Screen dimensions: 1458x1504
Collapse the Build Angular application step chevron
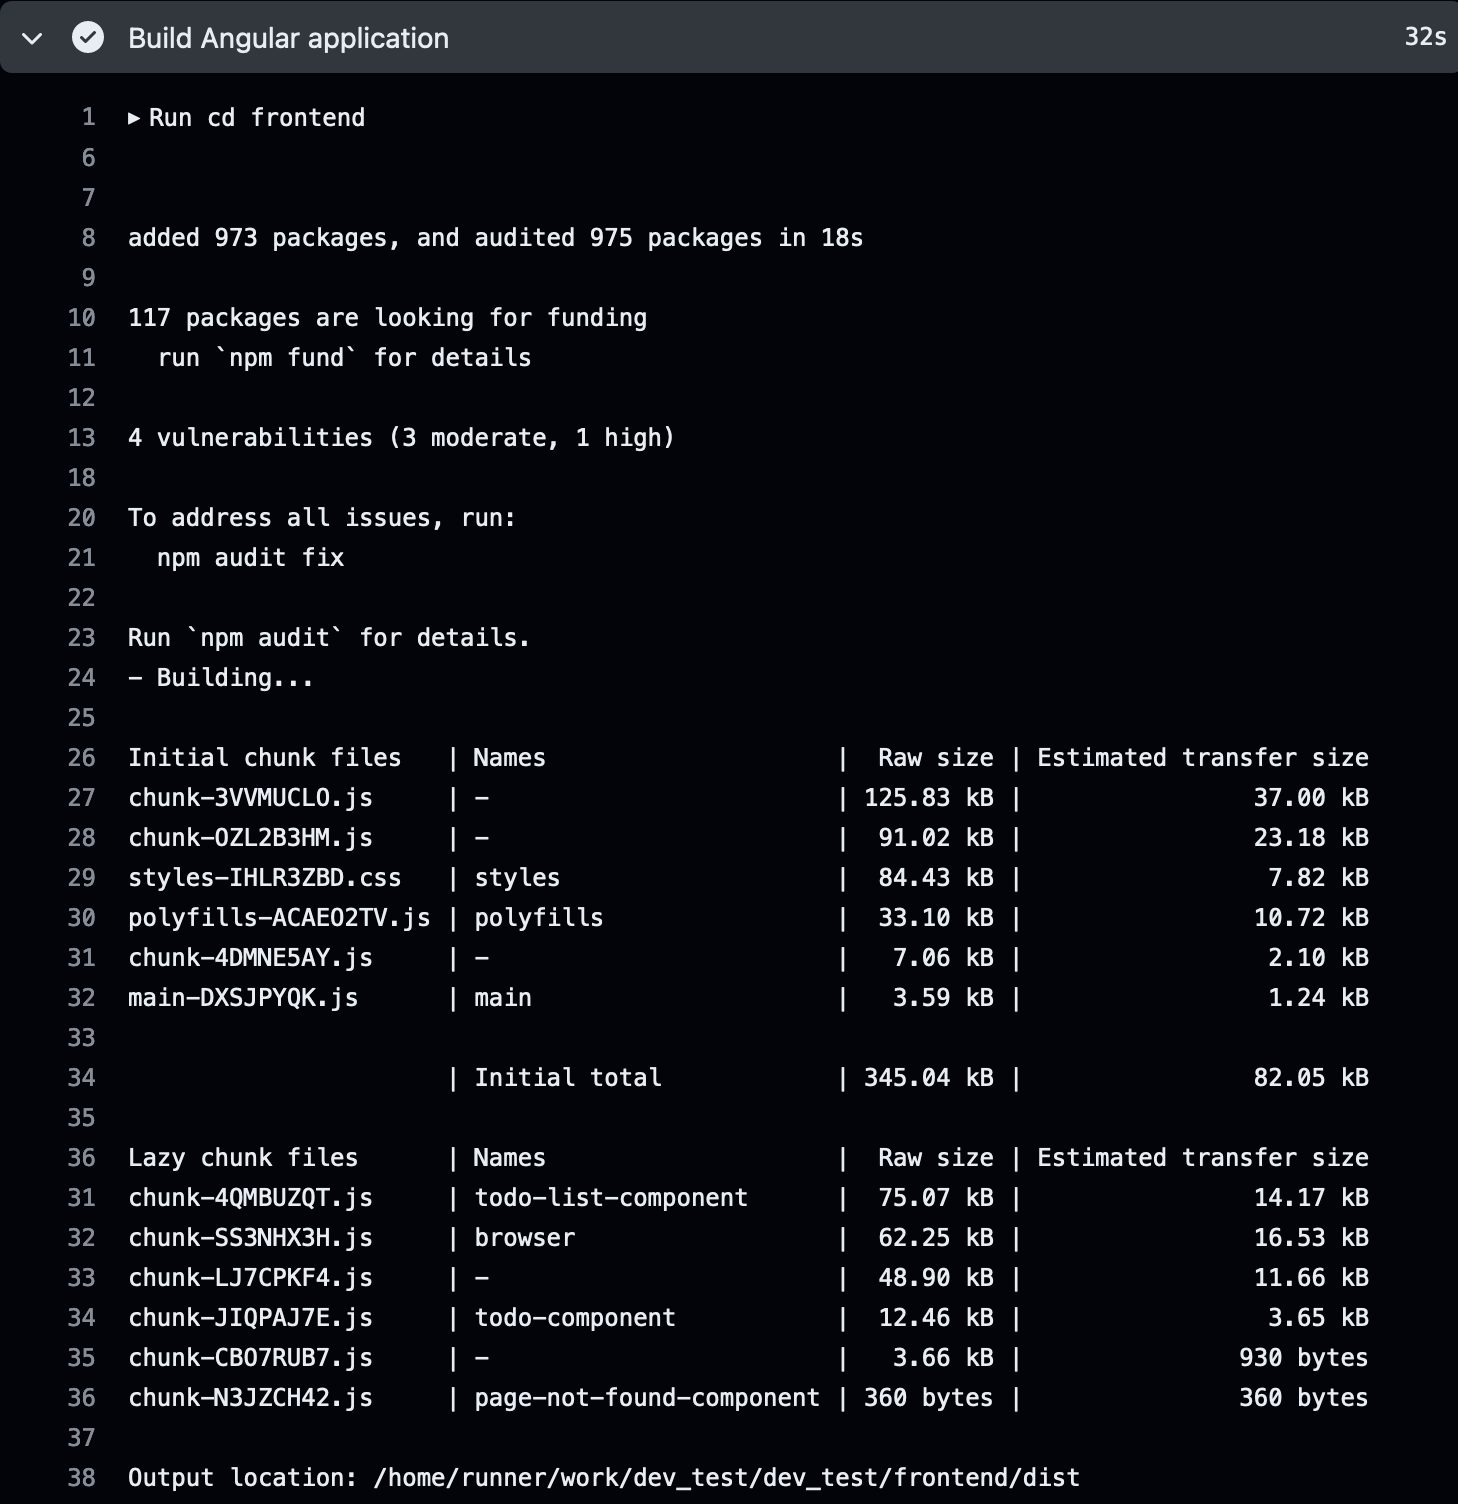32,39
